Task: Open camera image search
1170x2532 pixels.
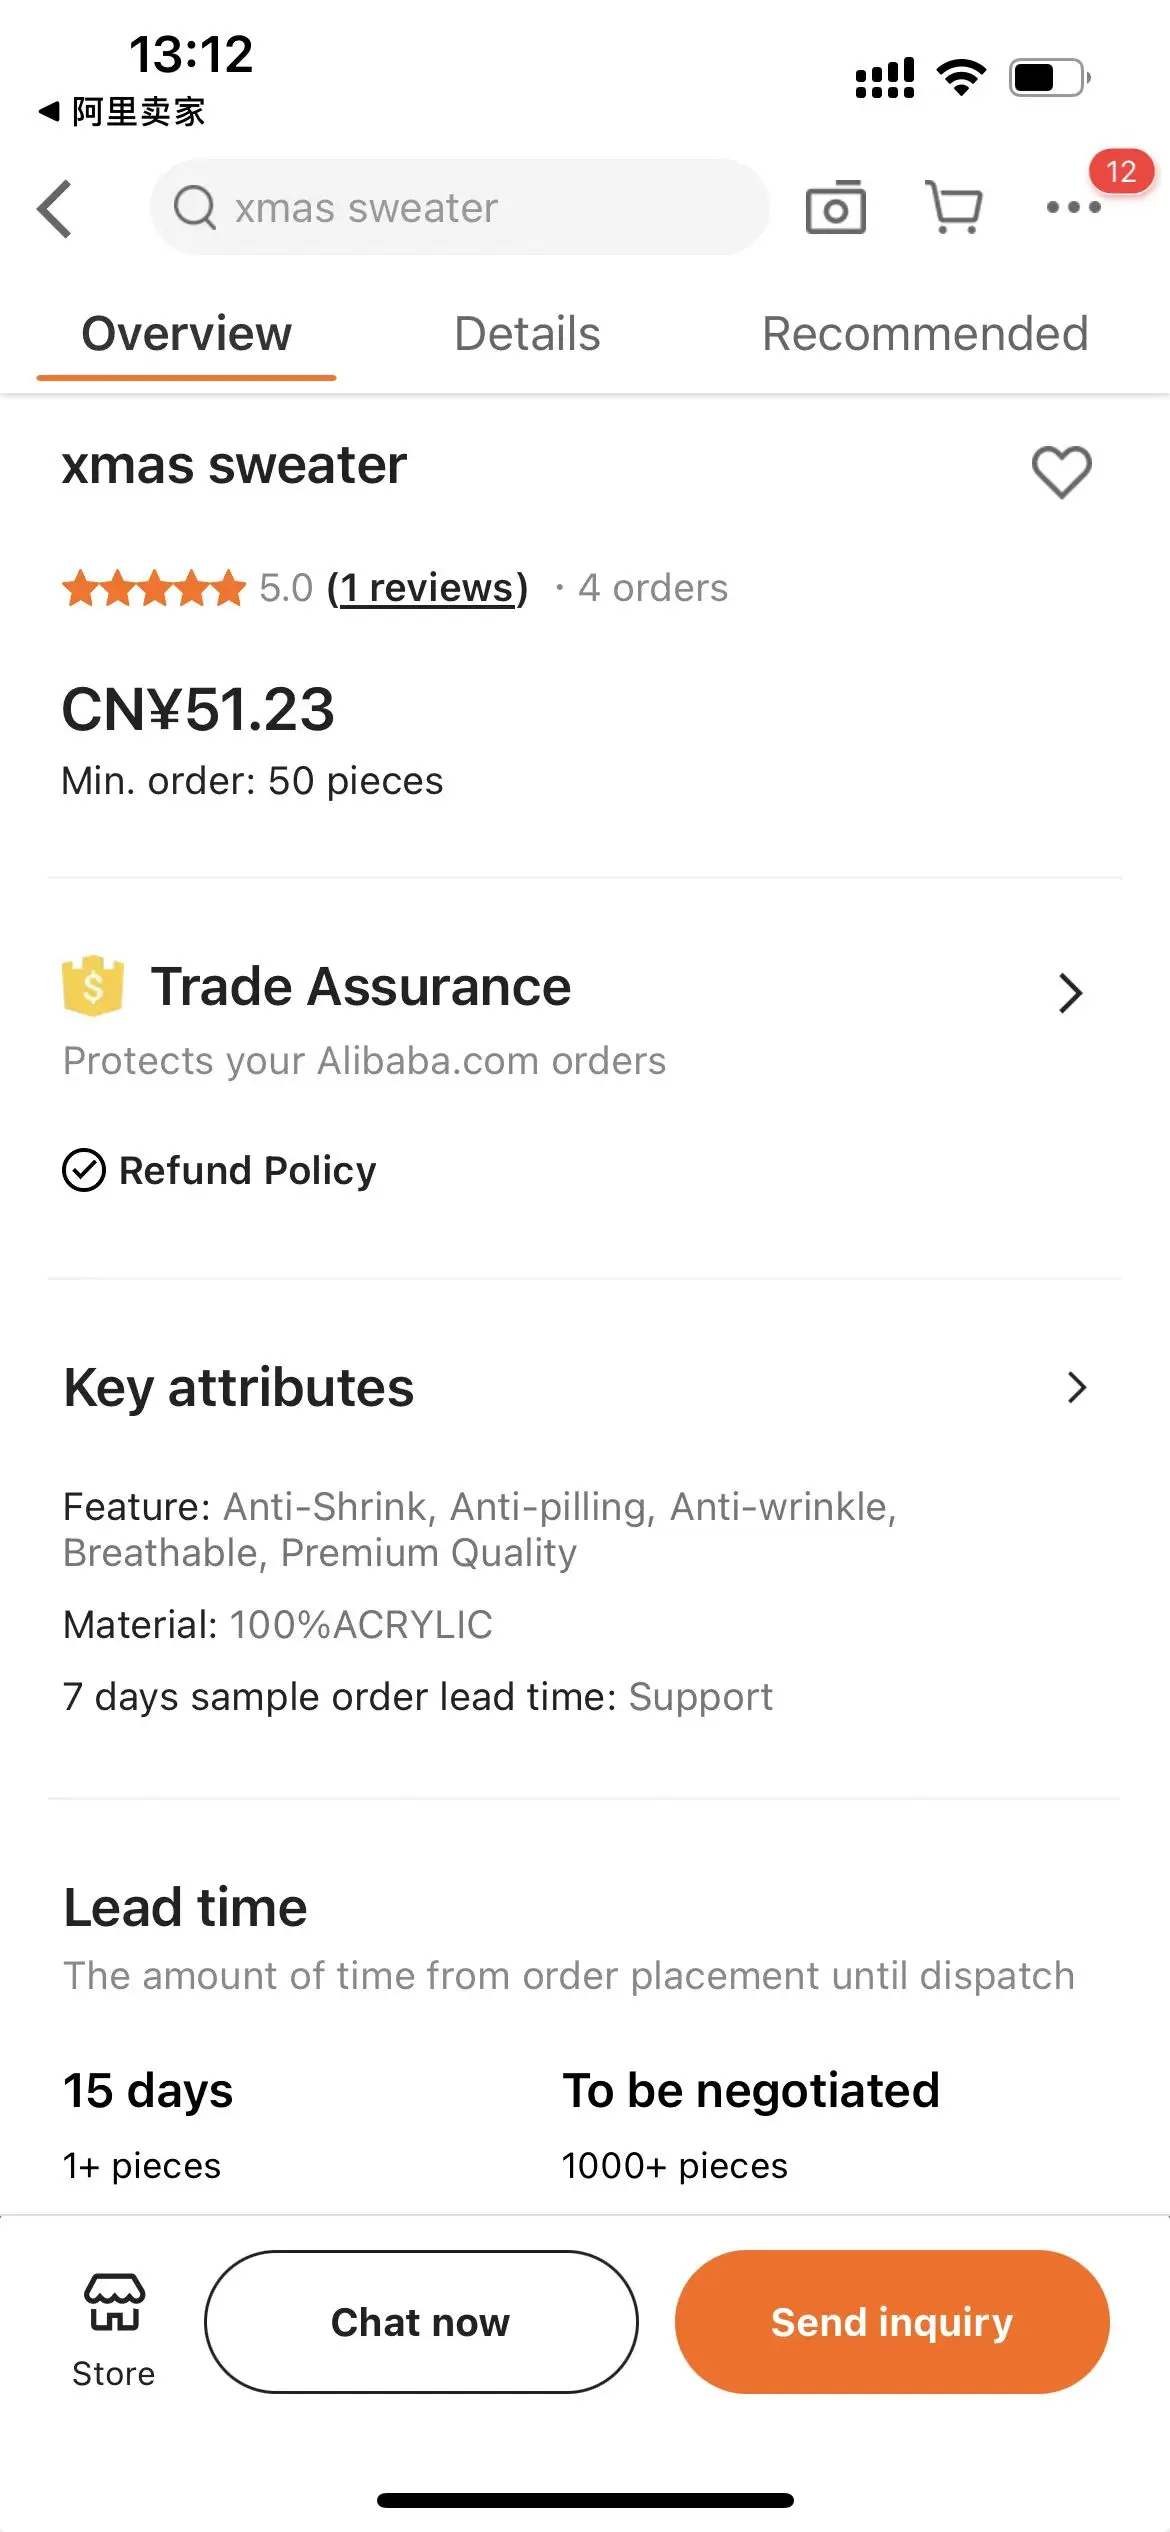Action: pos(835,208)
